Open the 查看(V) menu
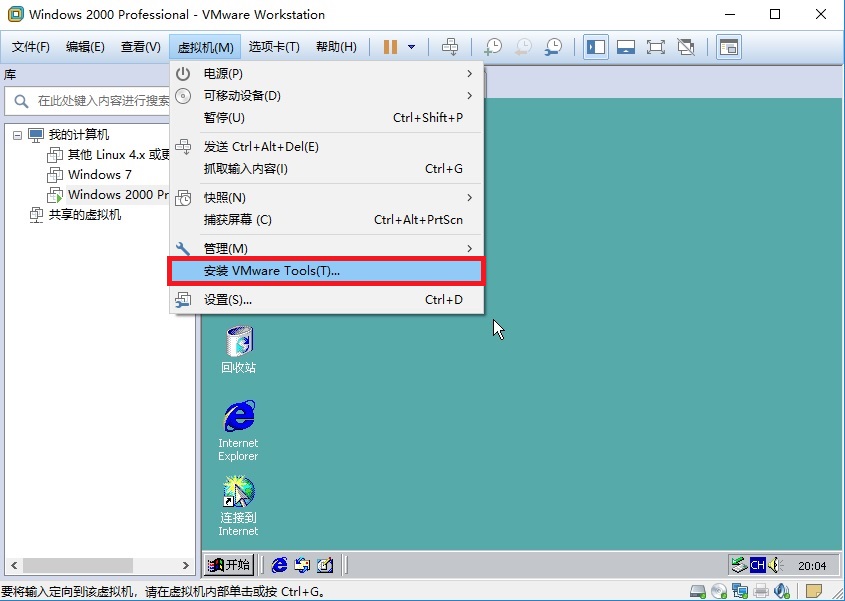The image size is (845, 601). [141, 47]
